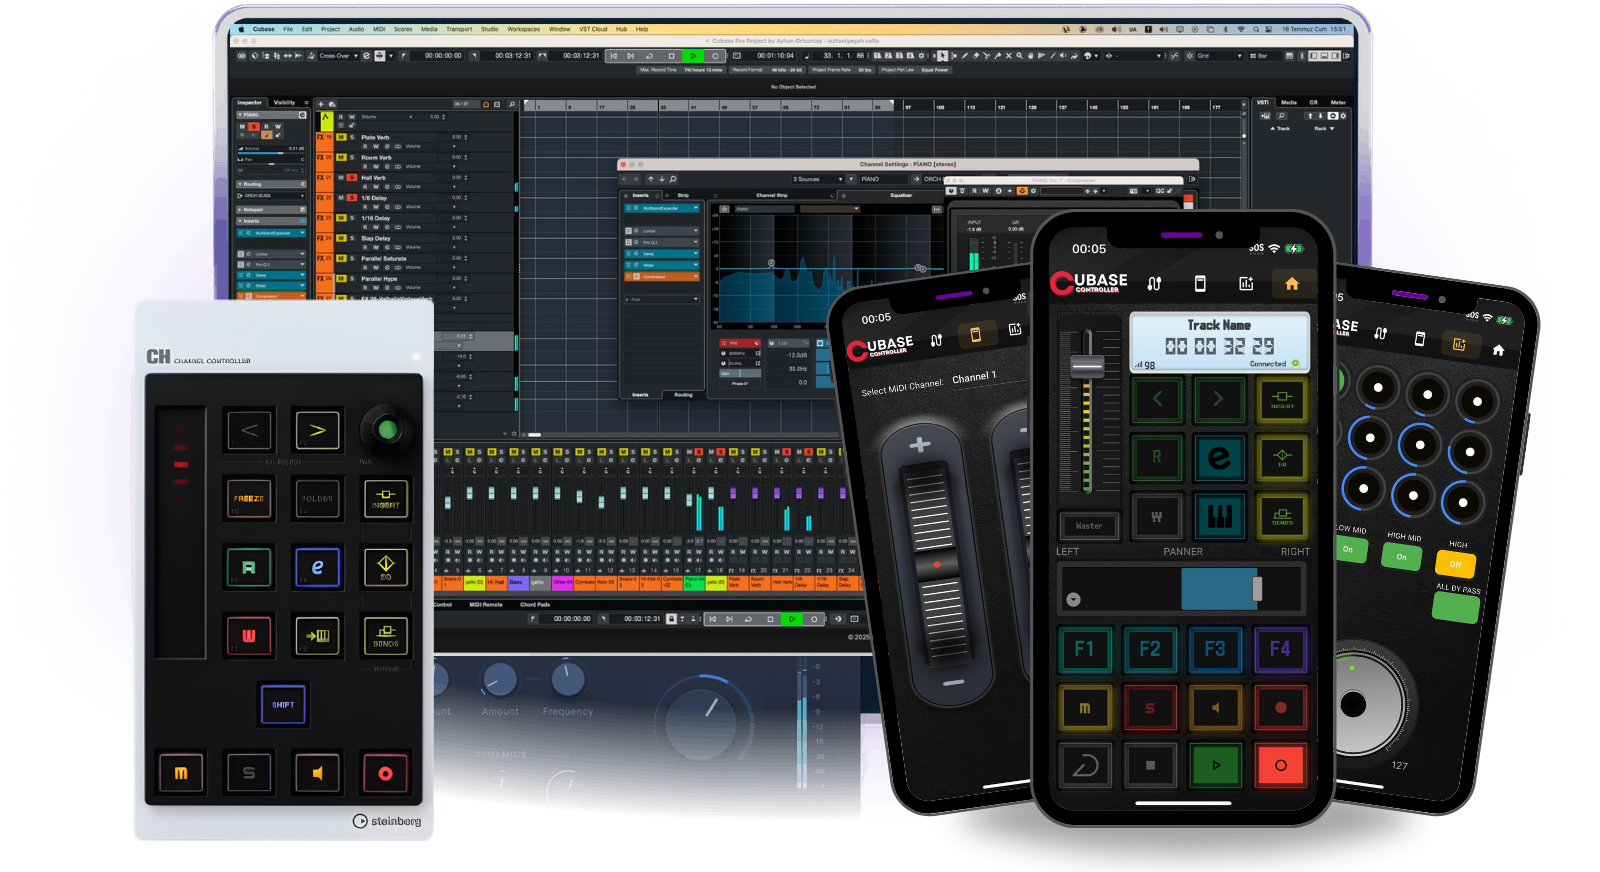This screenshot has height=872, width=1600.
Task: Toggle mute 'm' pad on center phone
Action: tap(1085, 707)
